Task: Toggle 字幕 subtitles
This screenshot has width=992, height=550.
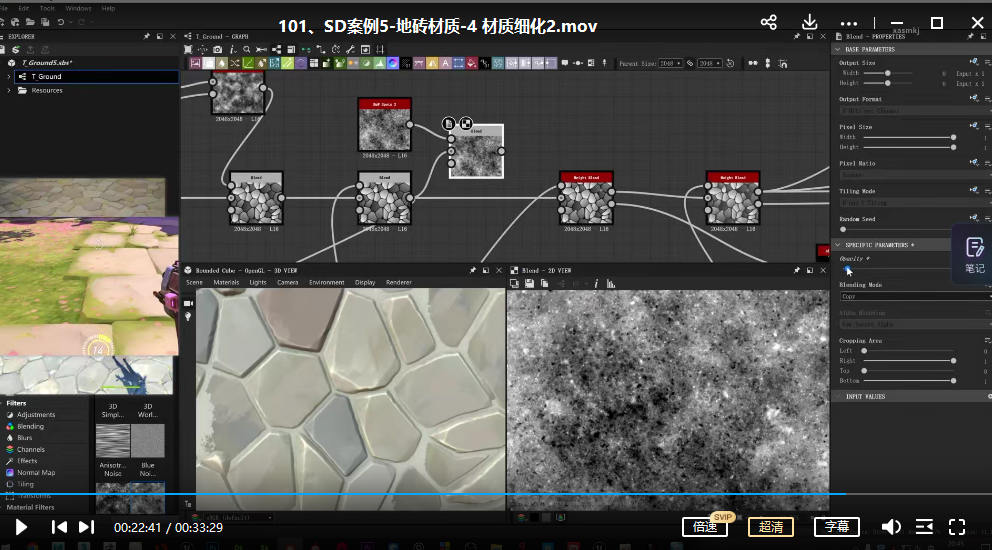Action: pos(837,527)
